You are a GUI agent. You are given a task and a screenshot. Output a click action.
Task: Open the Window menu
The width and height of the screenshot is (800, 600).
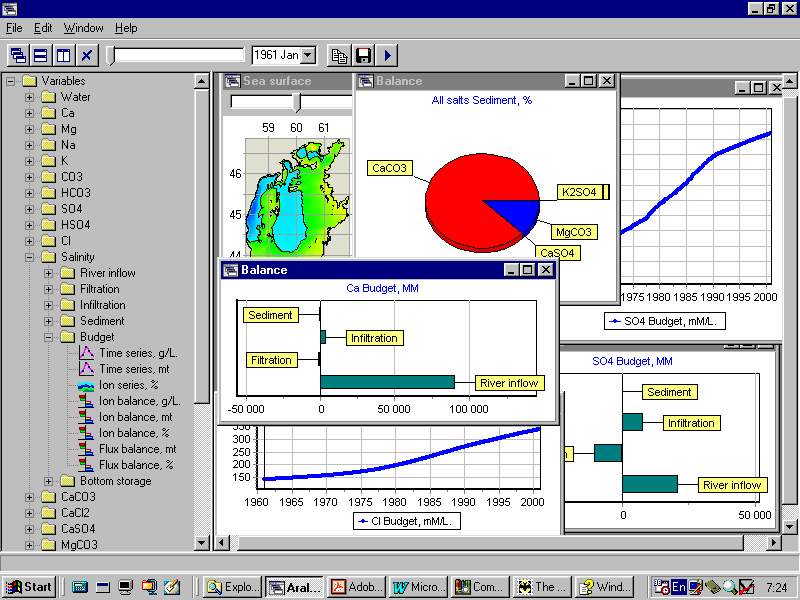tap(83, 28)
